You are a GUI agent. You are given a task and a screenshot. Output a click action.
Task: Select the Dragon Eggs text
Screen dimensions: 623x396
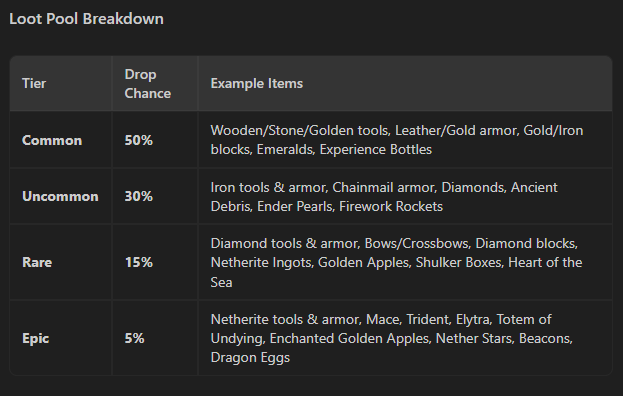point(250,357)
